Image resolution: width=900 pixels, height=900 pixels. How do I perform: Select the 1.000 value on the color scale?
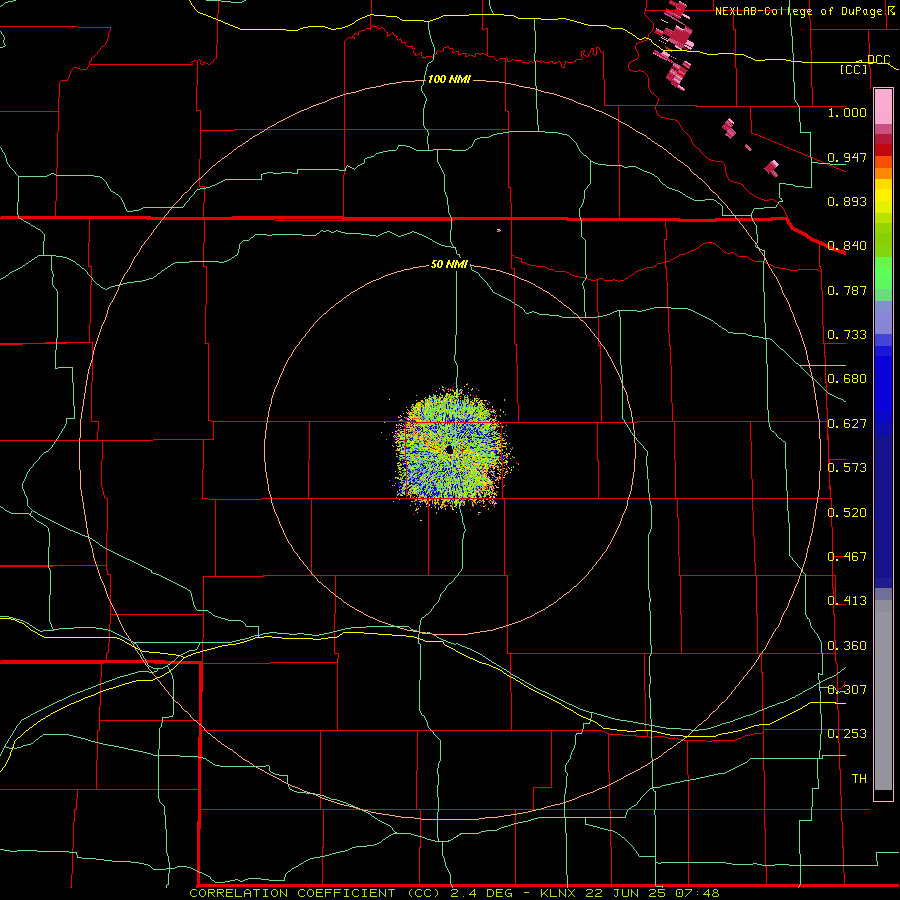[847, 112]
